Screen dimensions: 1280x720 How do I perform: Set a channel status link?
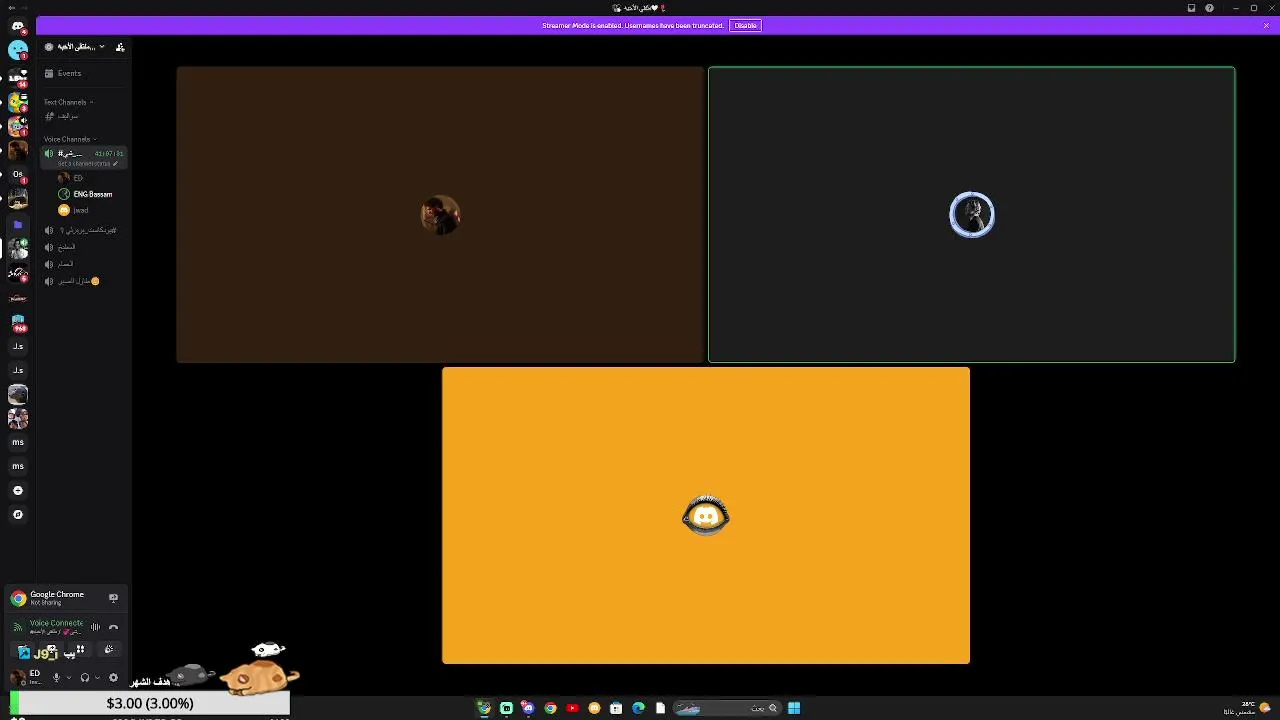point(87,164)
